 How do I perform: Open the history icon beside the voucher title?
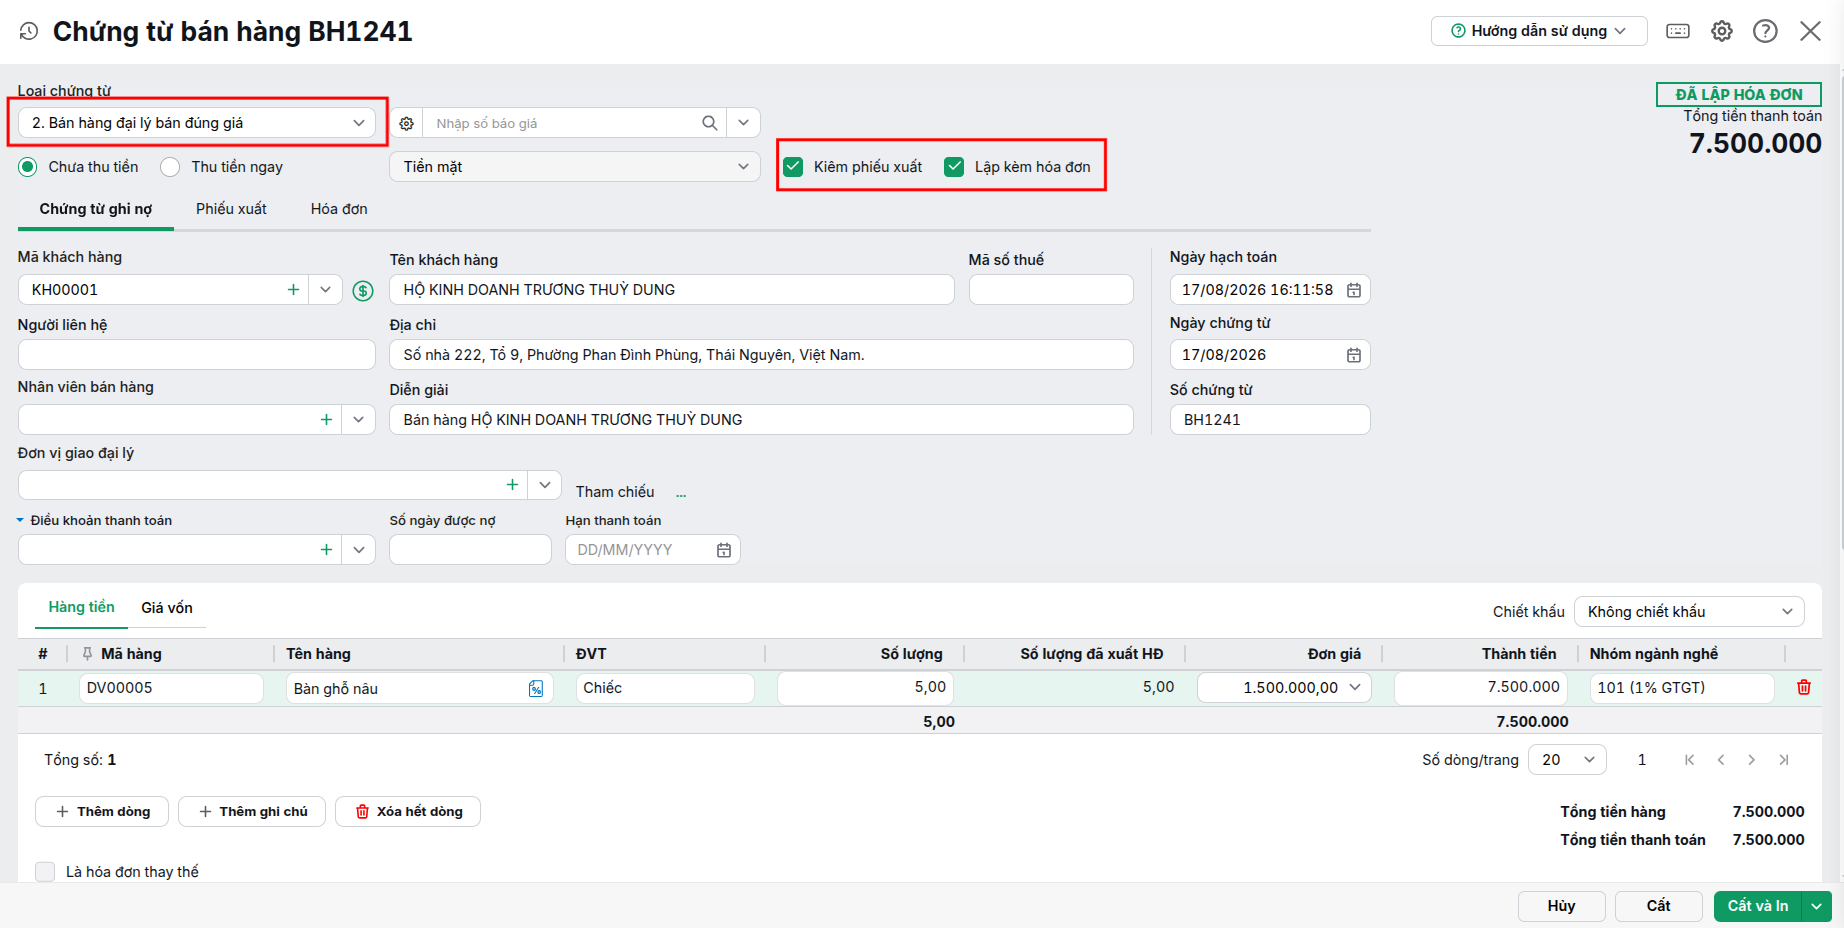(29, 31)
